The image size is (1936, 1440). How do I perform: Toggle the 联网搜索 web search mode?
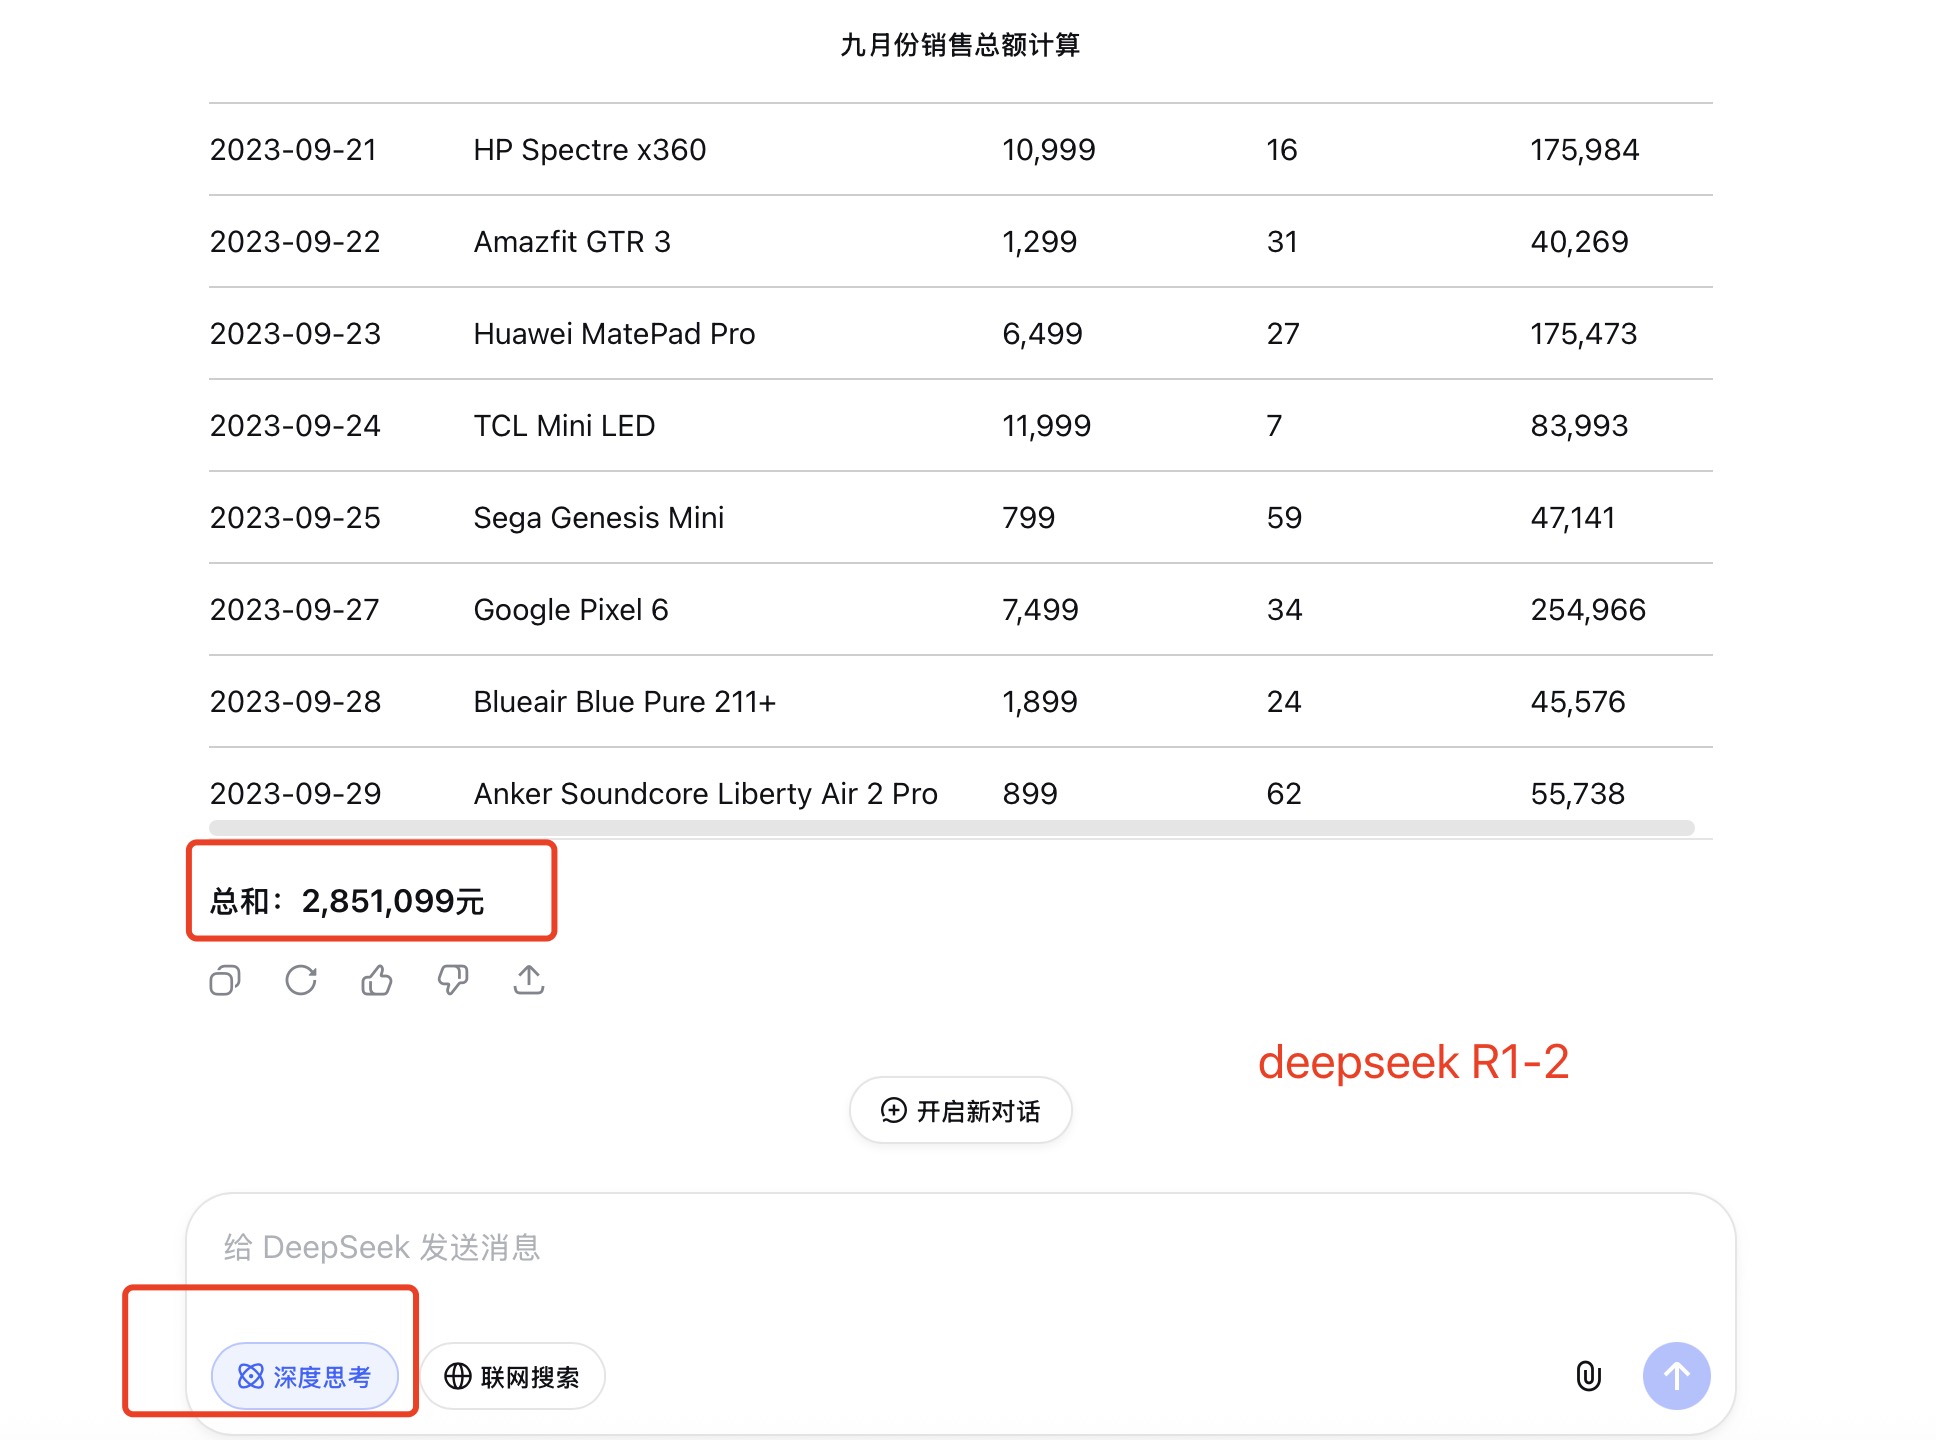pyautogui.click(x=512, y=1377)
